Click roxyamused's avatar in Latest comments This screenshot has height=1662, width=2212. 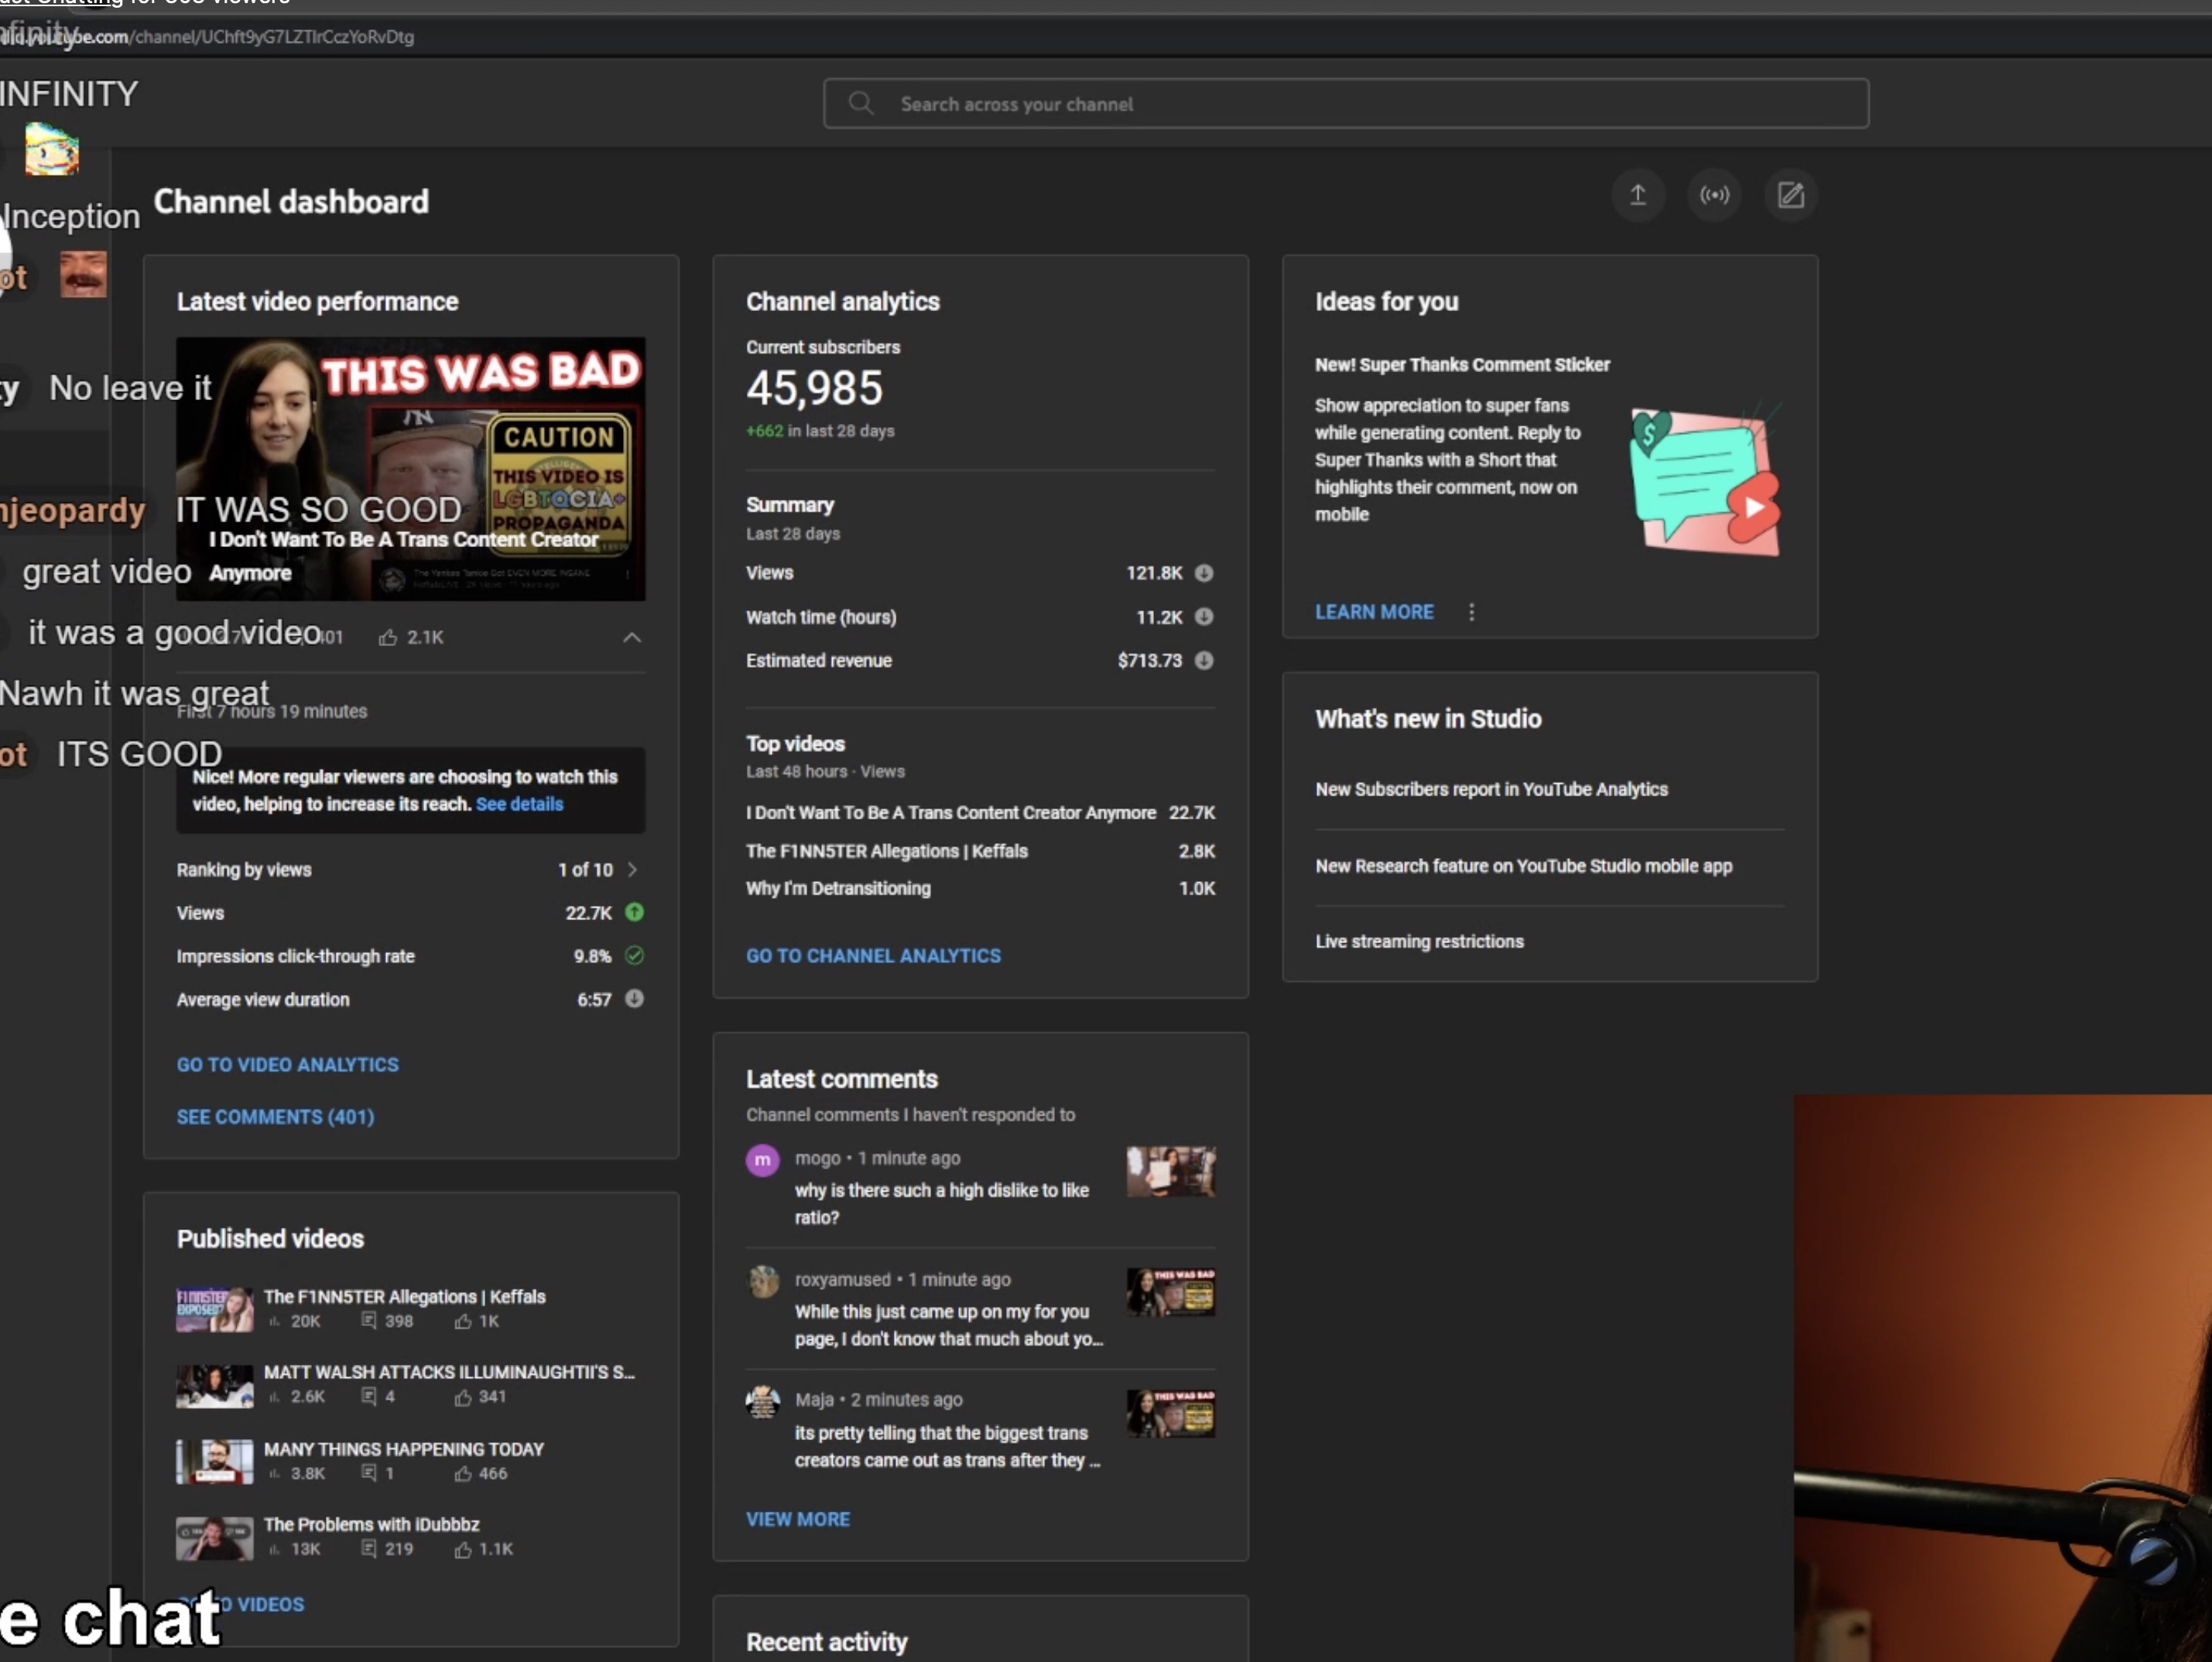[764, 1281]
